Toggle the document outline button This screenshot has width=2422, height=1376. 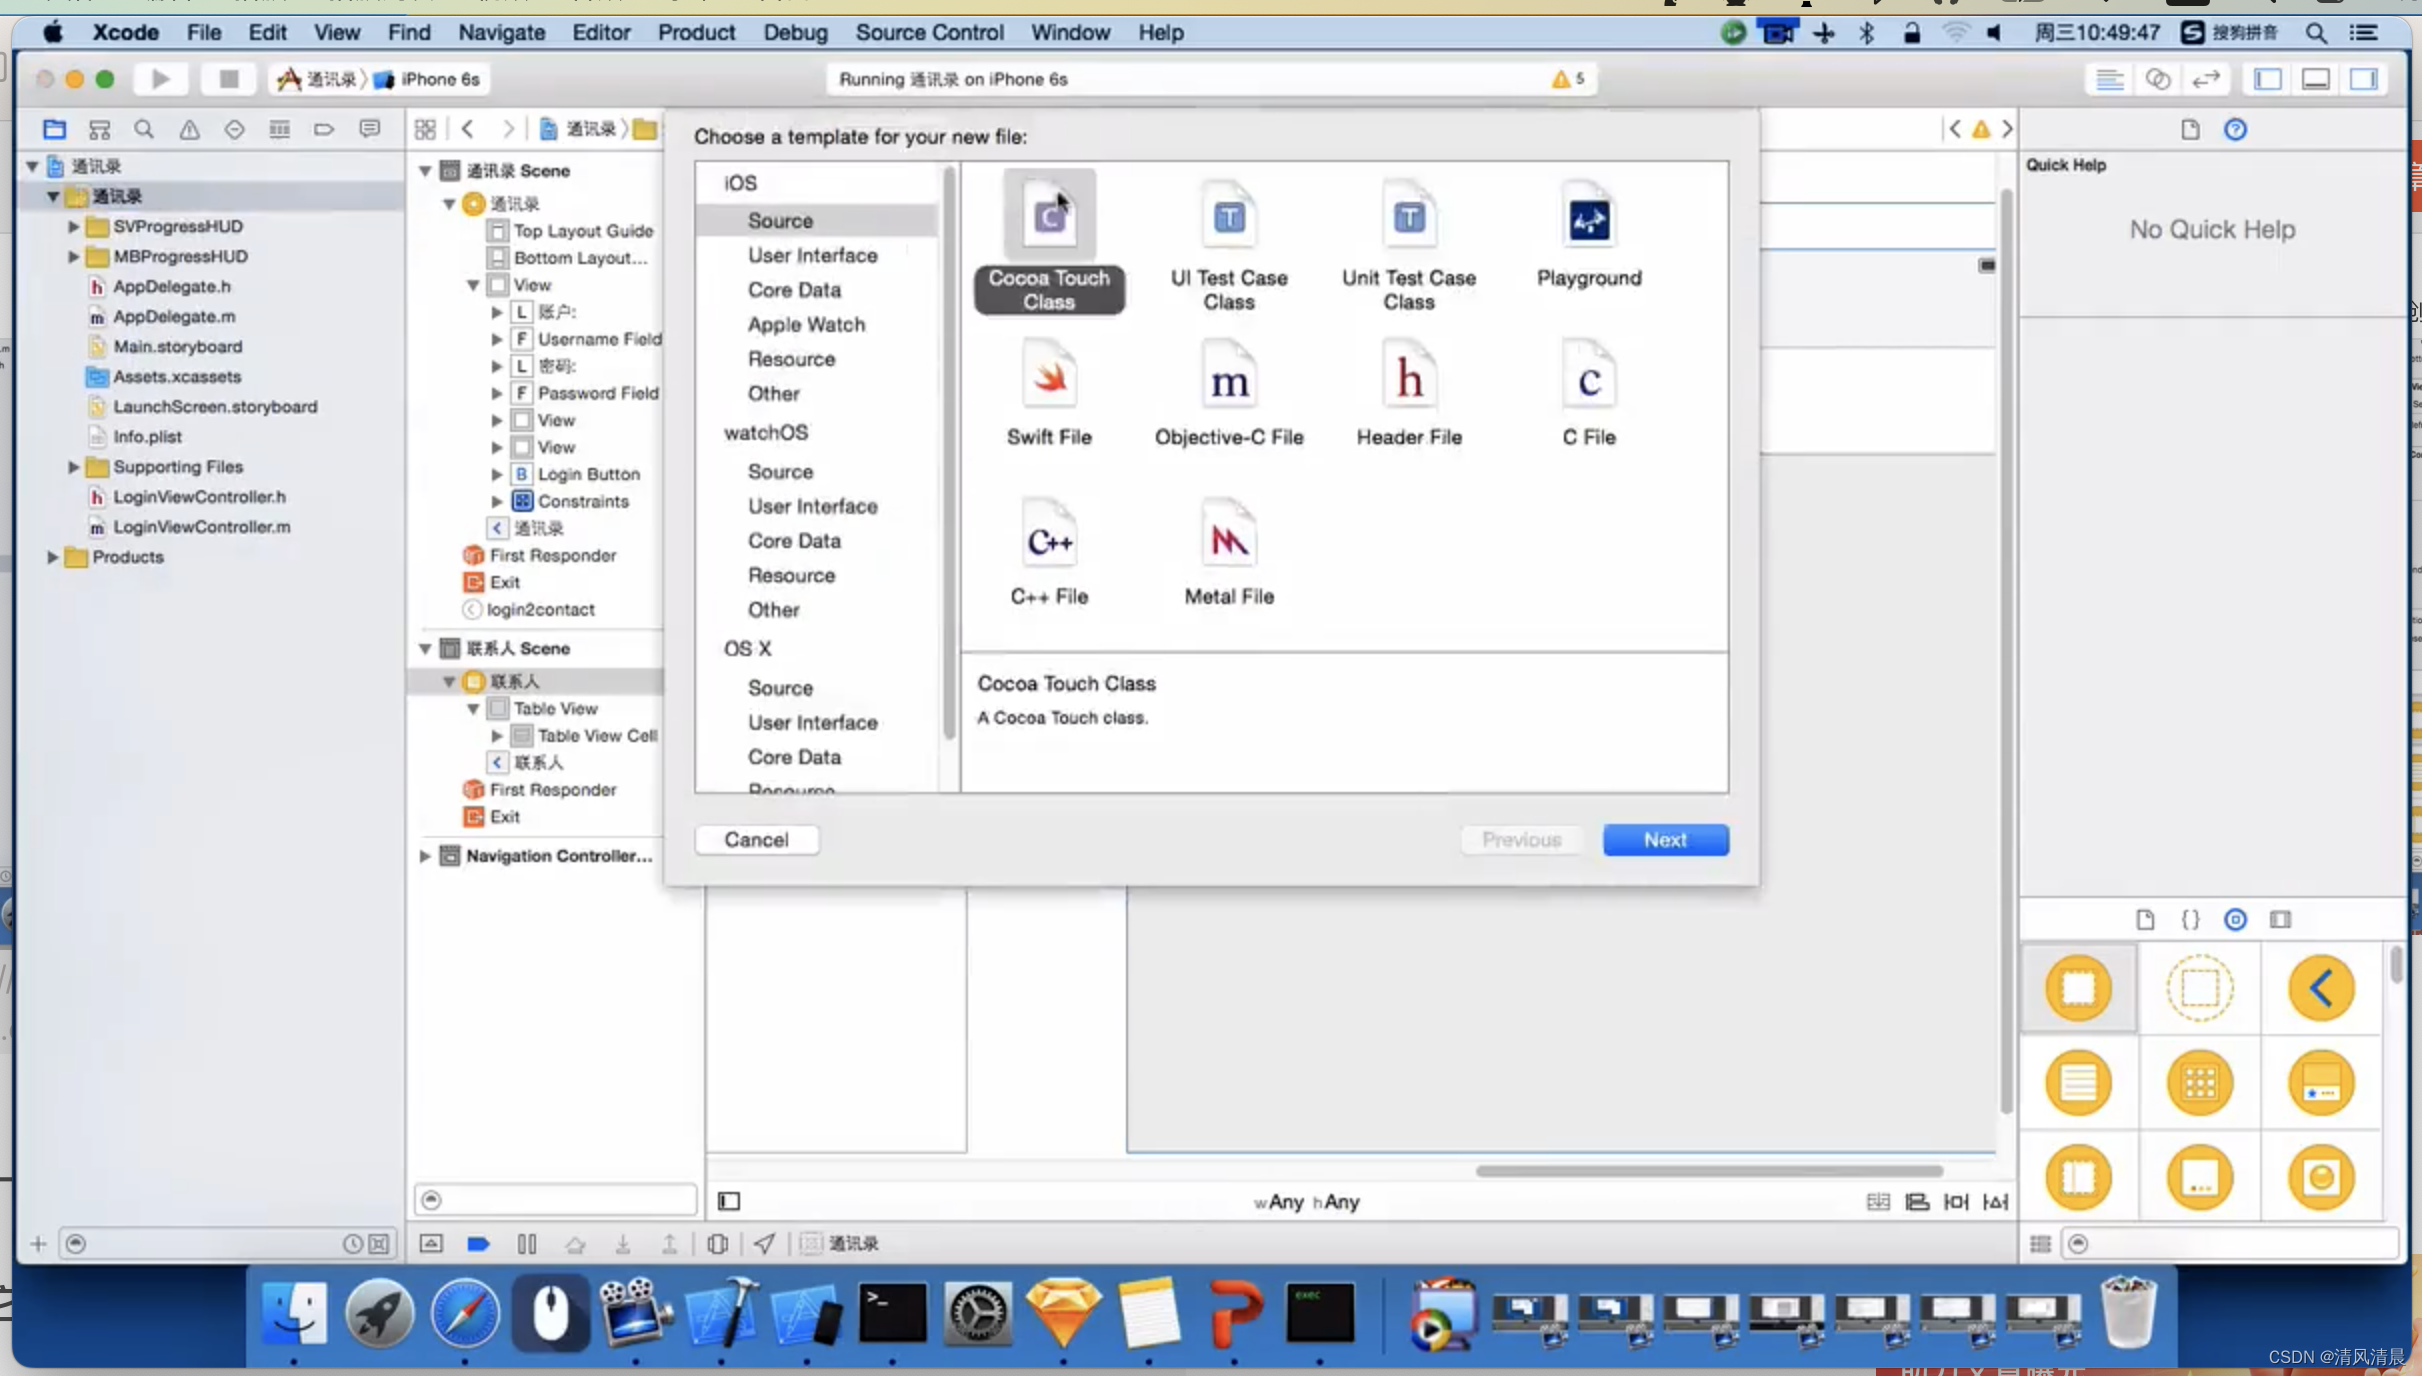pos(729,1201)
